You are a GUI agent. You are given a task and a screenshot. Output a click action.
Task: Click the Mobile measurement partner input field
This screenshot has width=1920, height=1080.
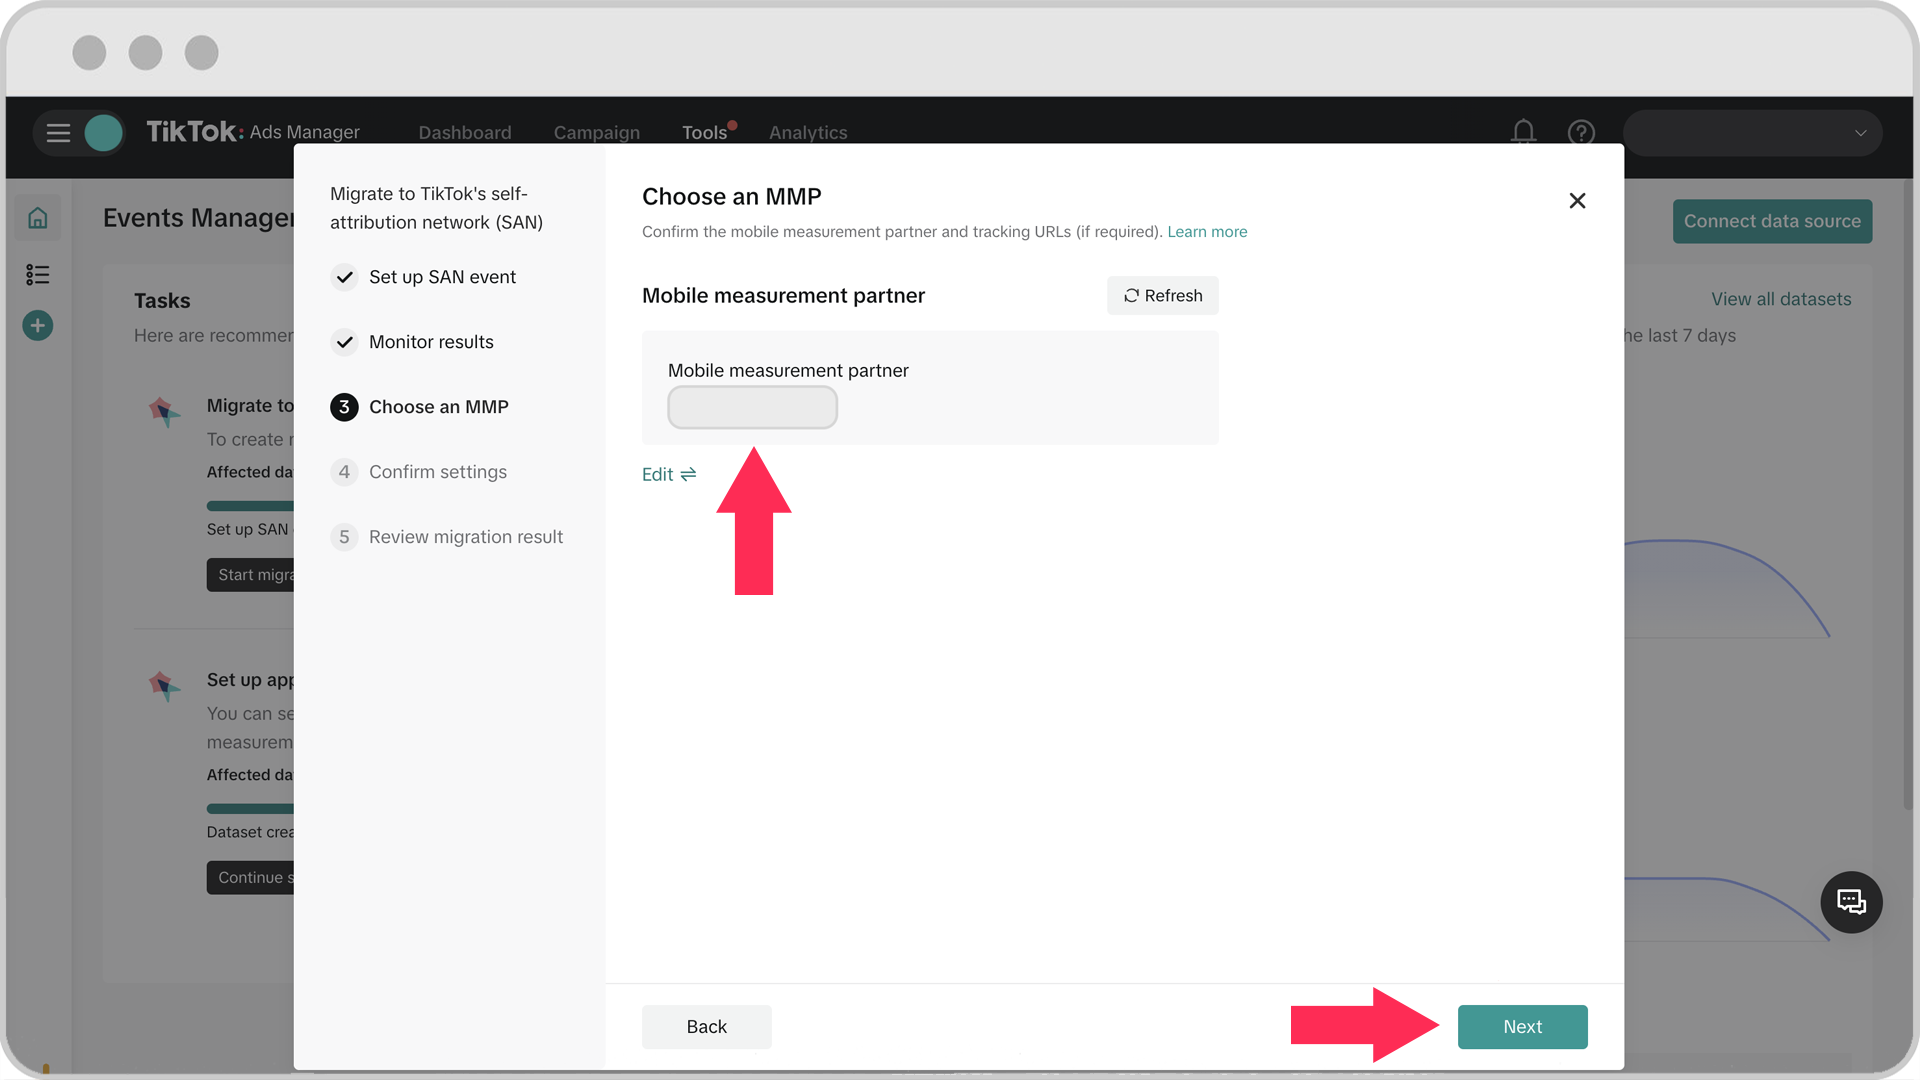pos(752,407)
